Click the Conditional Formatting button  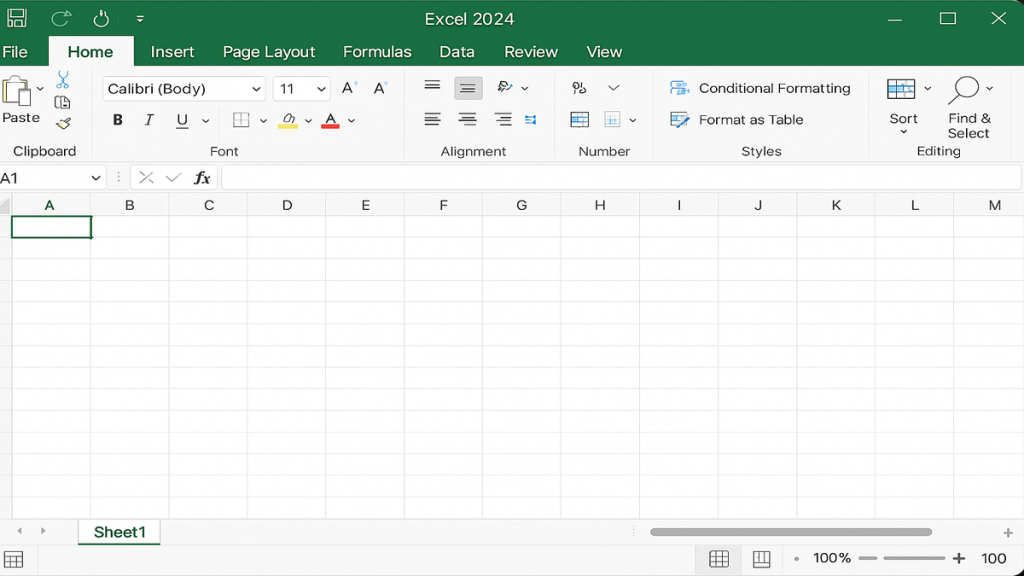760,88
